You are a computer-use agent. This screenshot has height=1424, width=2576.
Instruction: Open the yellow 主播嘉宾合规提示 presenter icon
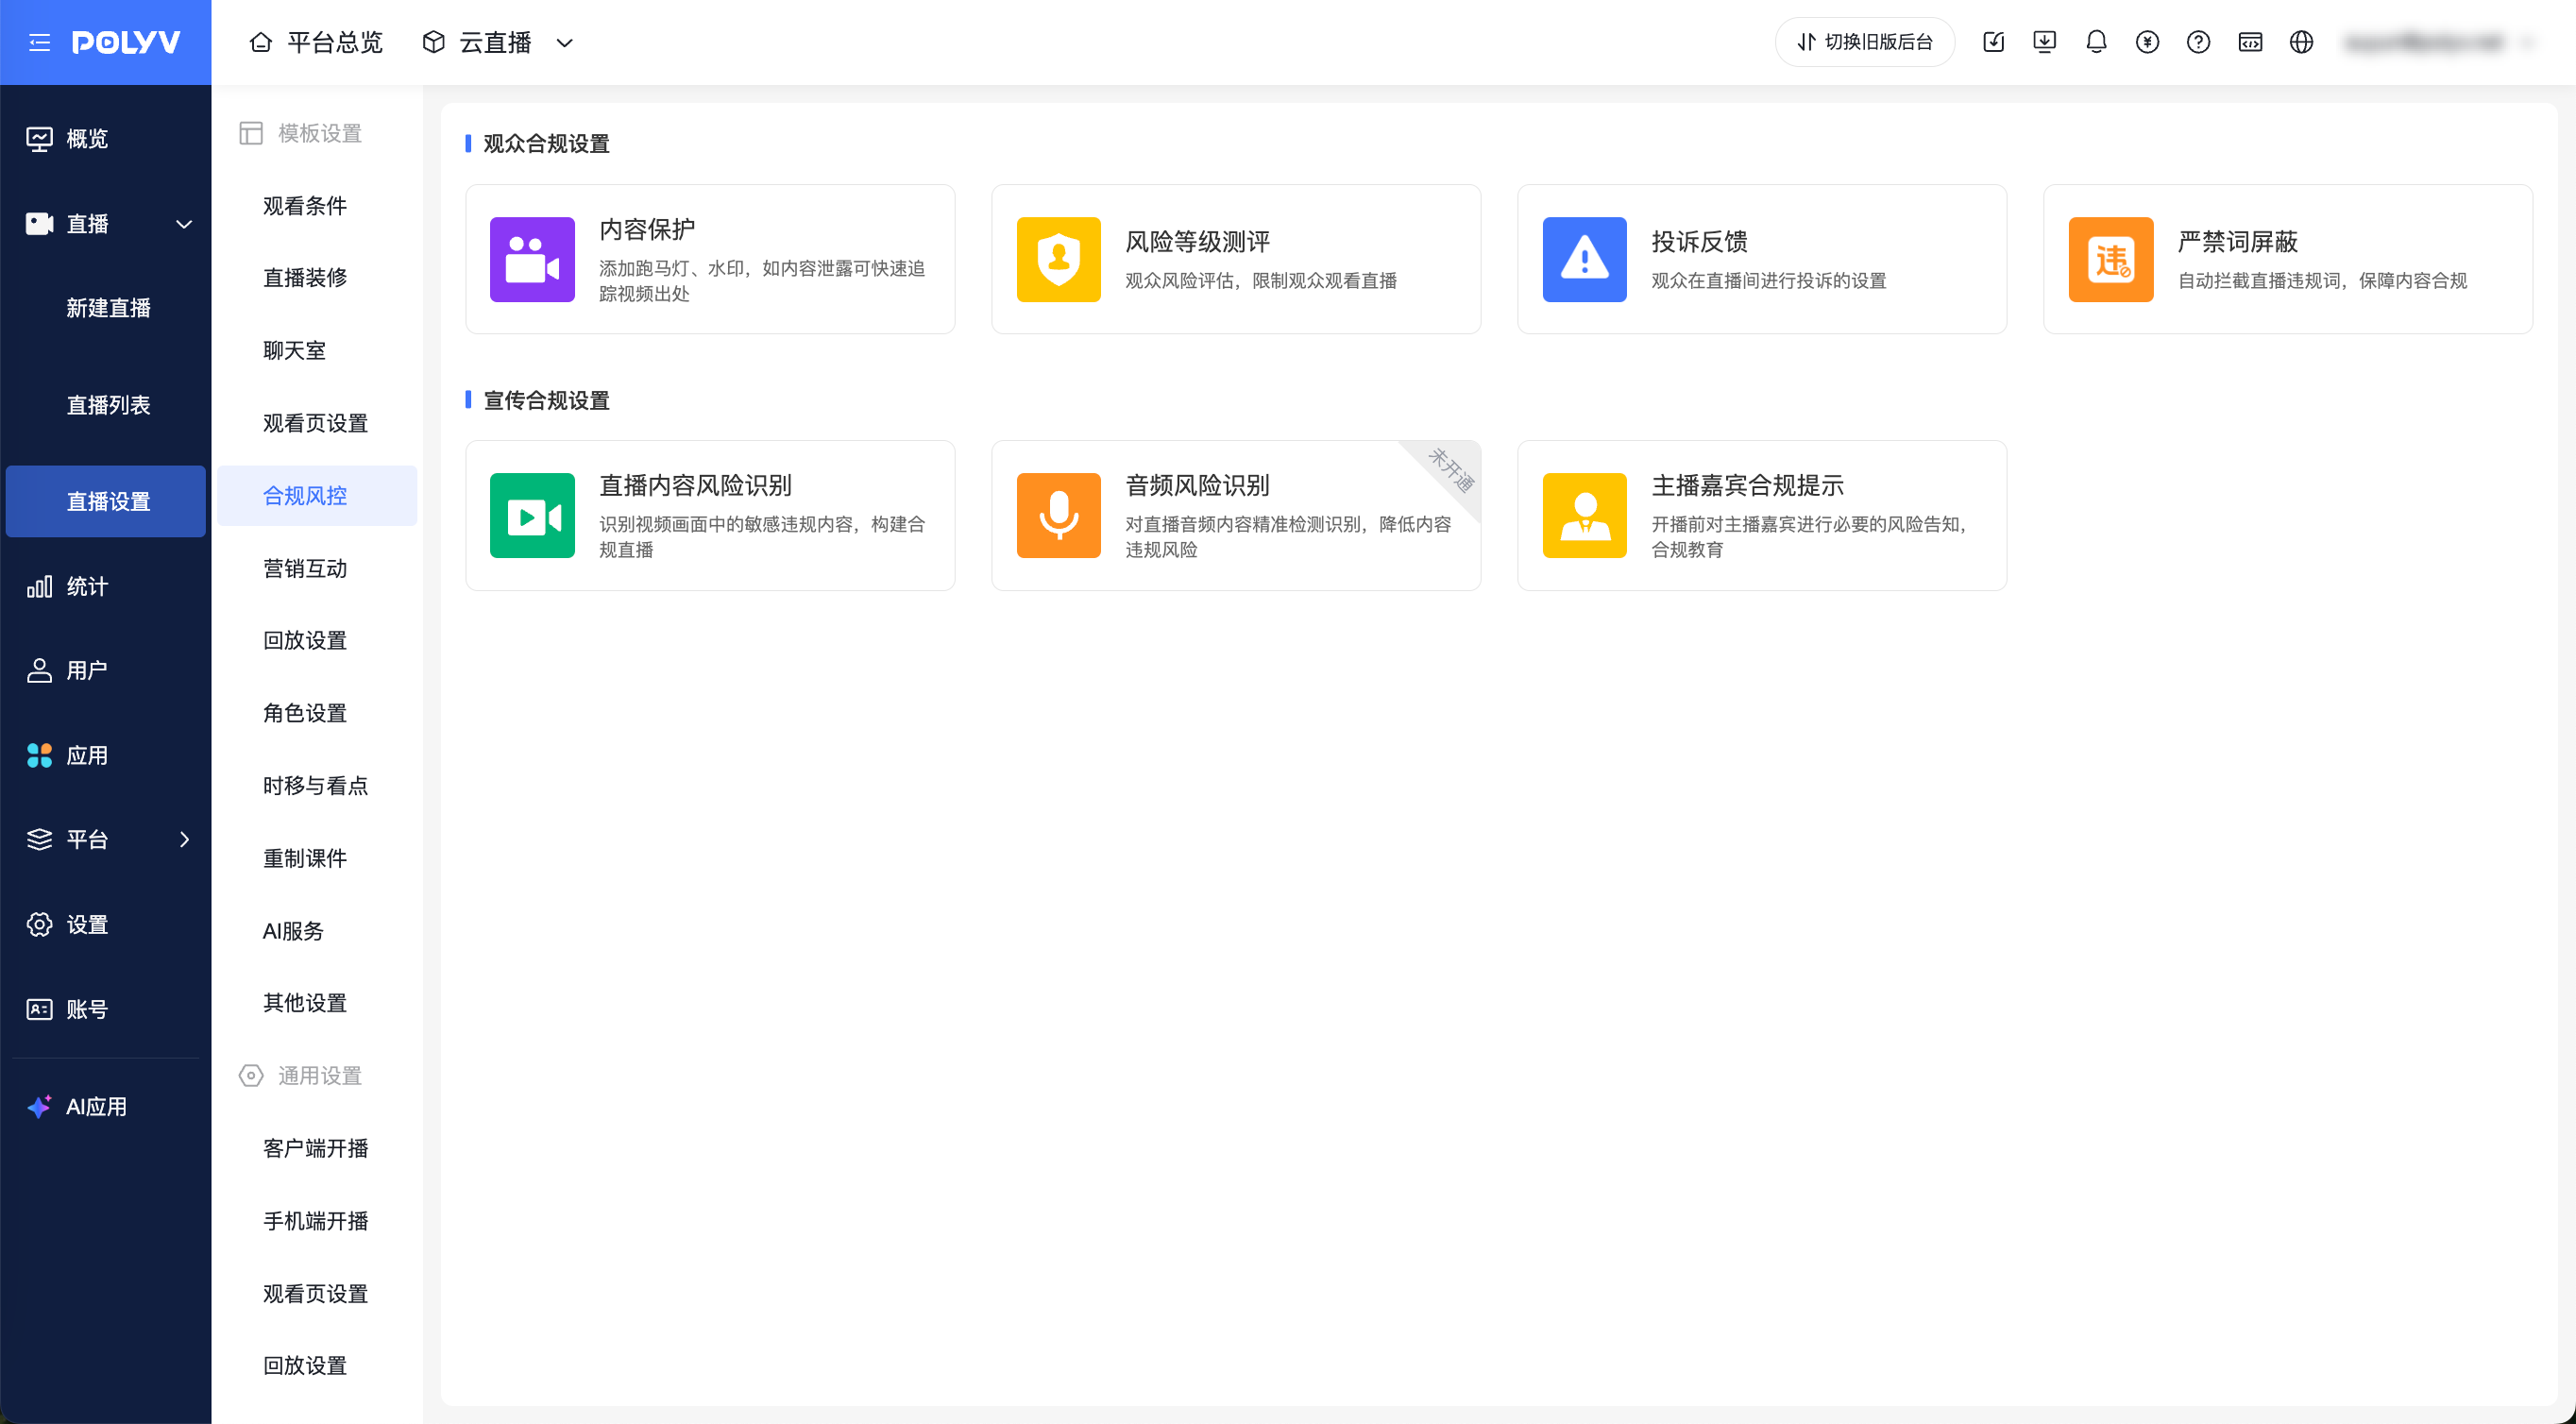[1584, 515]
